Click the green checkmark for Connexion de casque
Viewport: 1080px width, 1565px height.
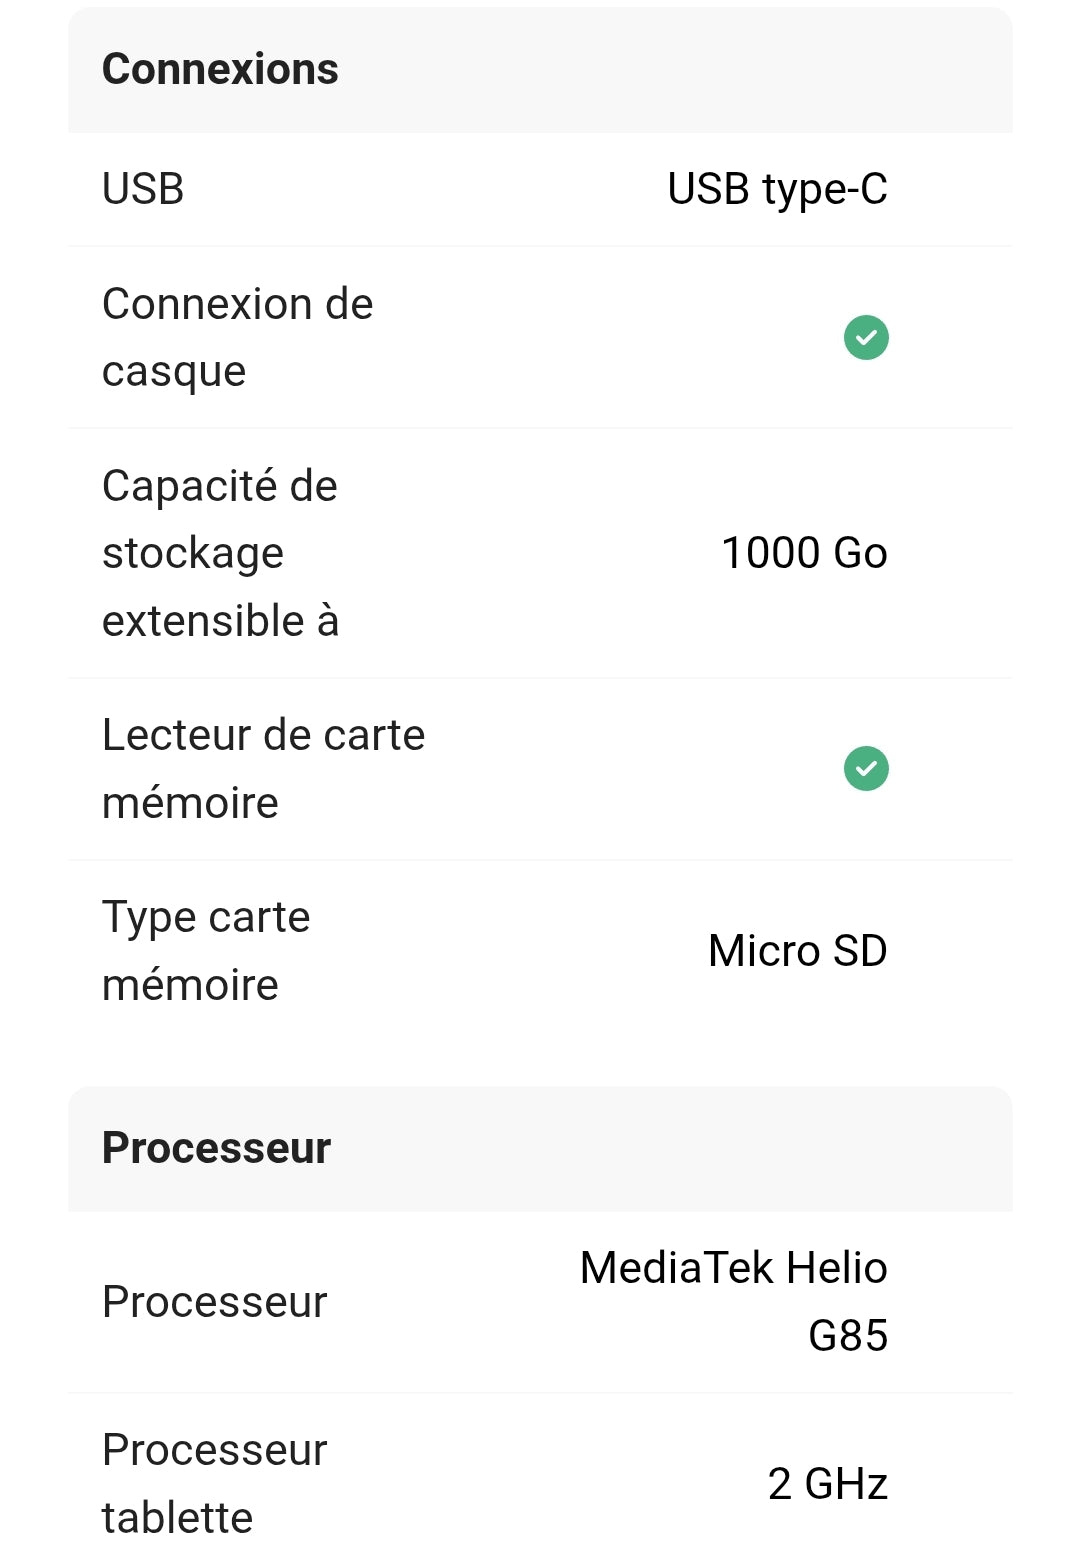point(866,337)
